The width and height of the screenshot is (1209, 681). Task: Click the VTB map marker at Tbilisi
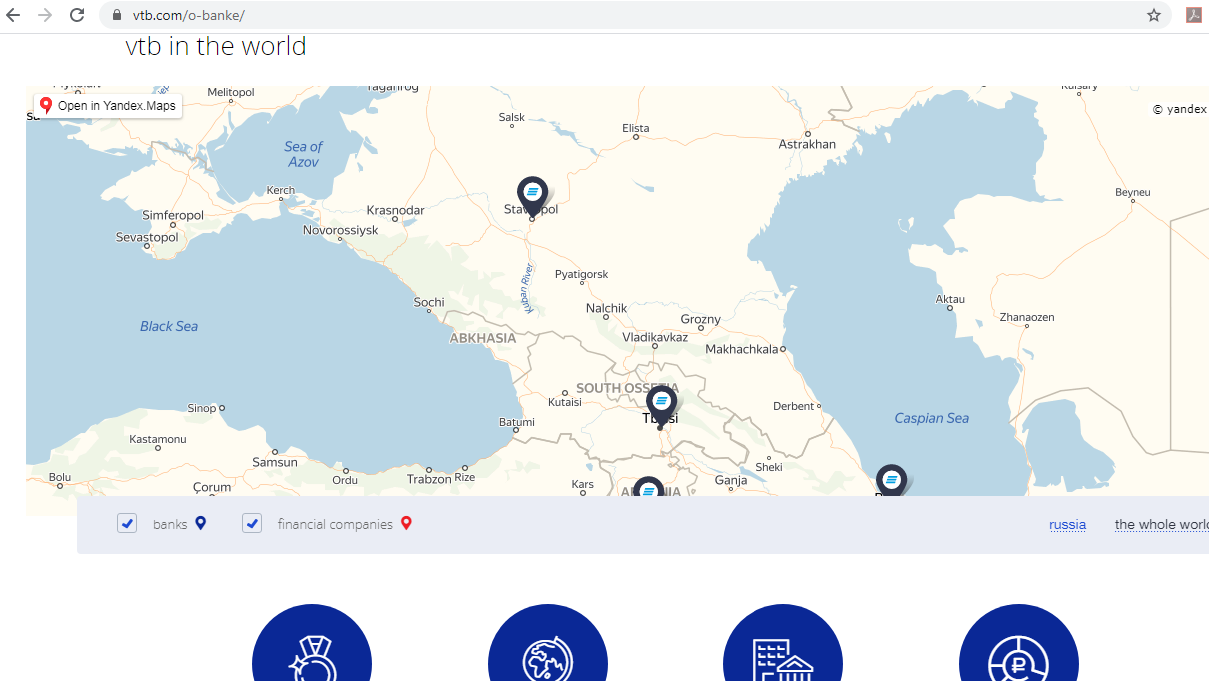(x=661, y=402)
